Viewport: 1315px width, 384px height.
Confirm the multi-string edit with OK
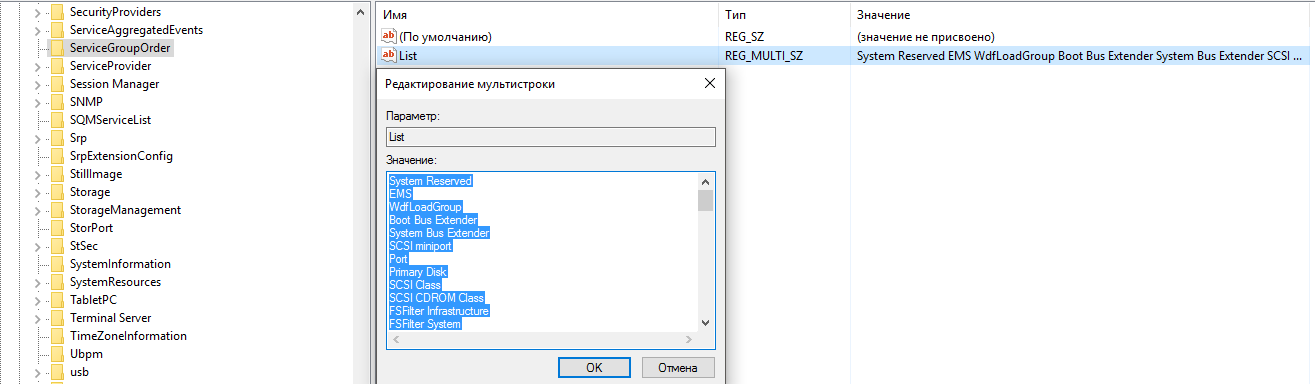pyautogui.click(x=594, y=367)
